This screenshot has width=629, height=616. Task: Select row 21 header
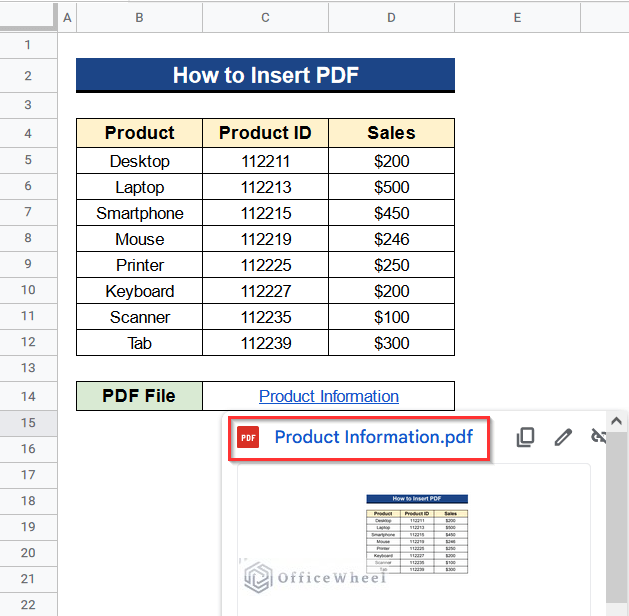[28, 580]
